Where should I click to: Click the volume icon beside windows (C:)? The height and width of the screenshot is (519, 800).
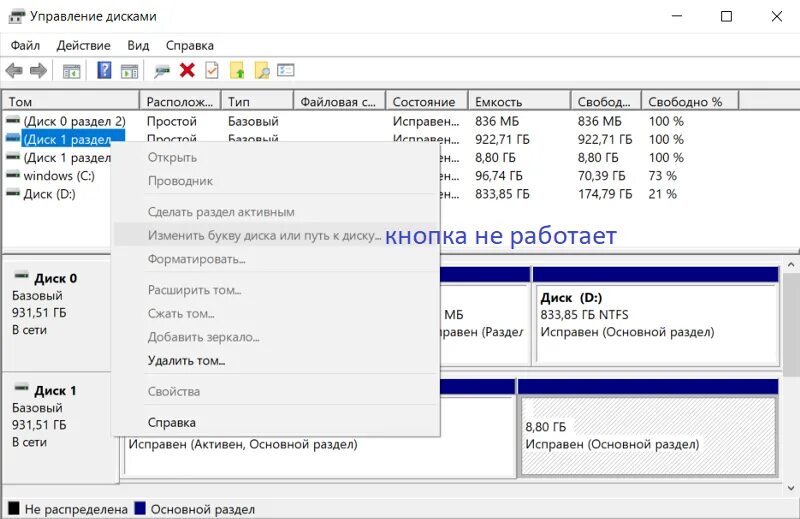[13, 175]
